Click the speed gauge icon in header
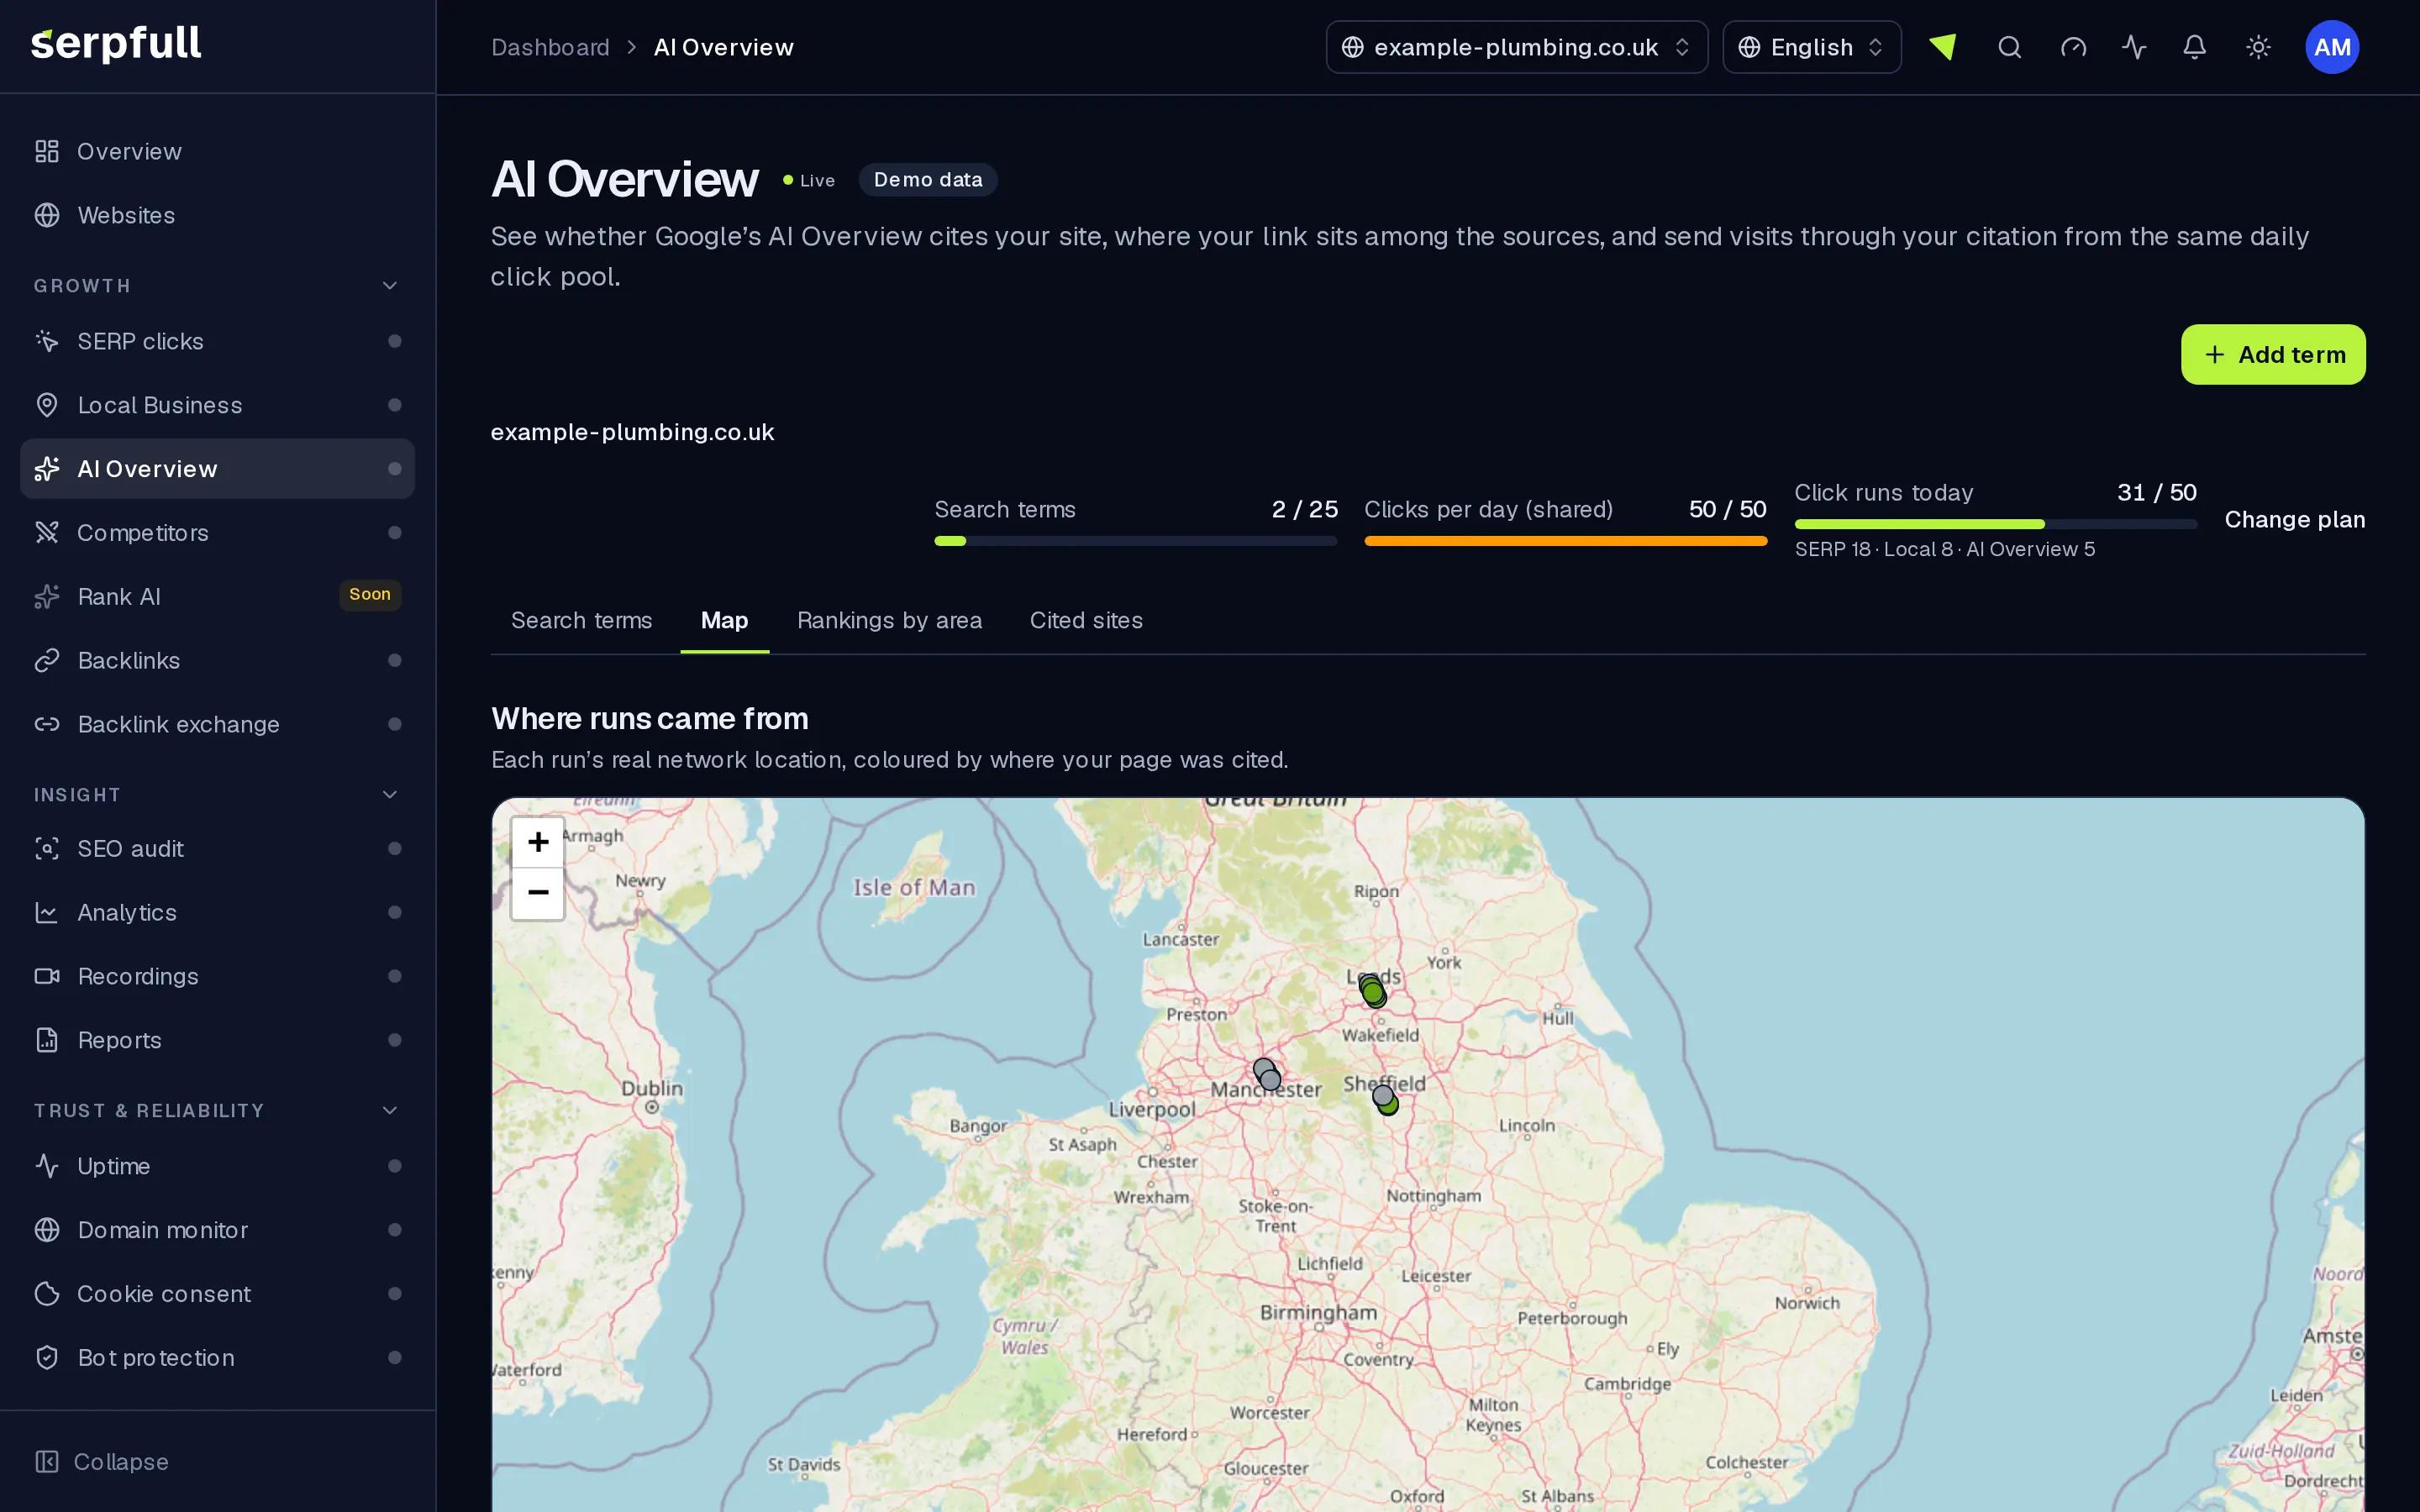 coord(2074,47)
